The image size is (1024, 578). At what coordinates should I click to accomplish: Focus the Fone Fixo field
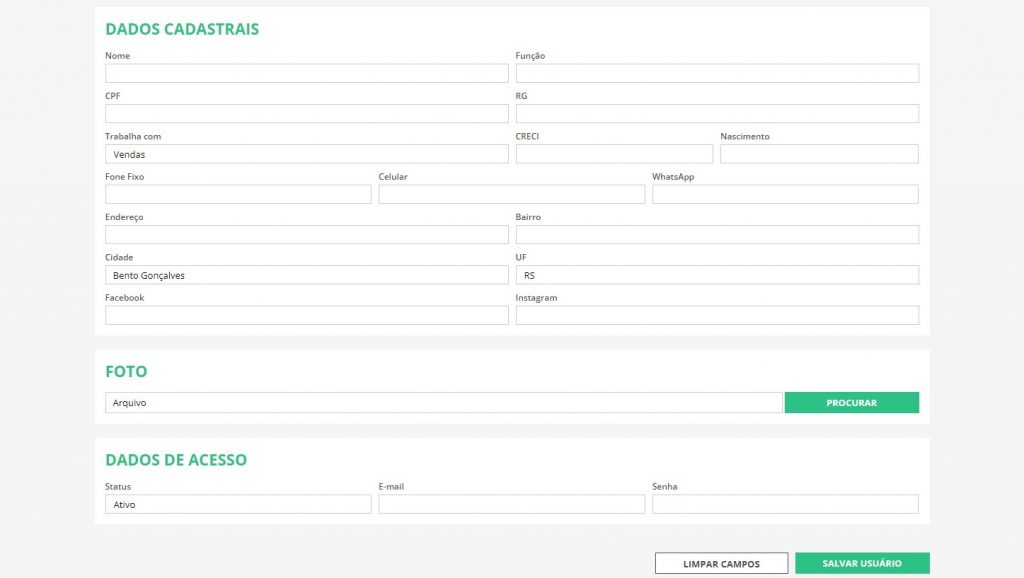[238, 194]
